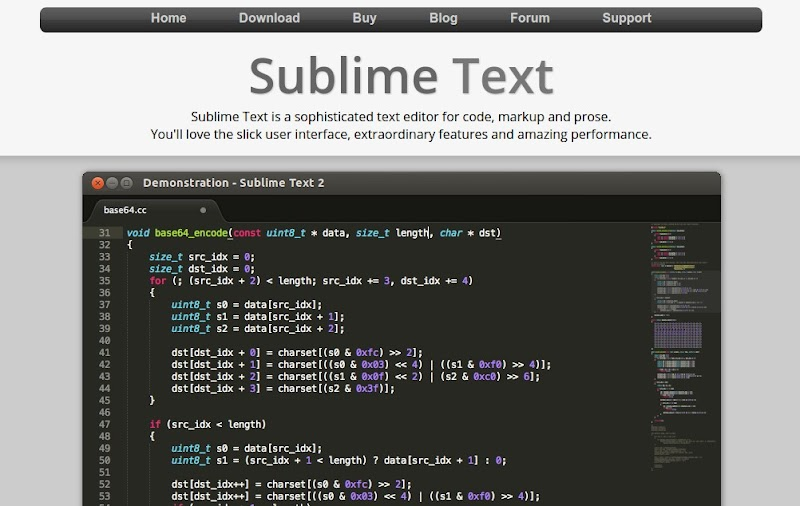The height and width of the screenshot is (506, 800).
Task: Go to the Download page
Action: (x=269, y=18)
